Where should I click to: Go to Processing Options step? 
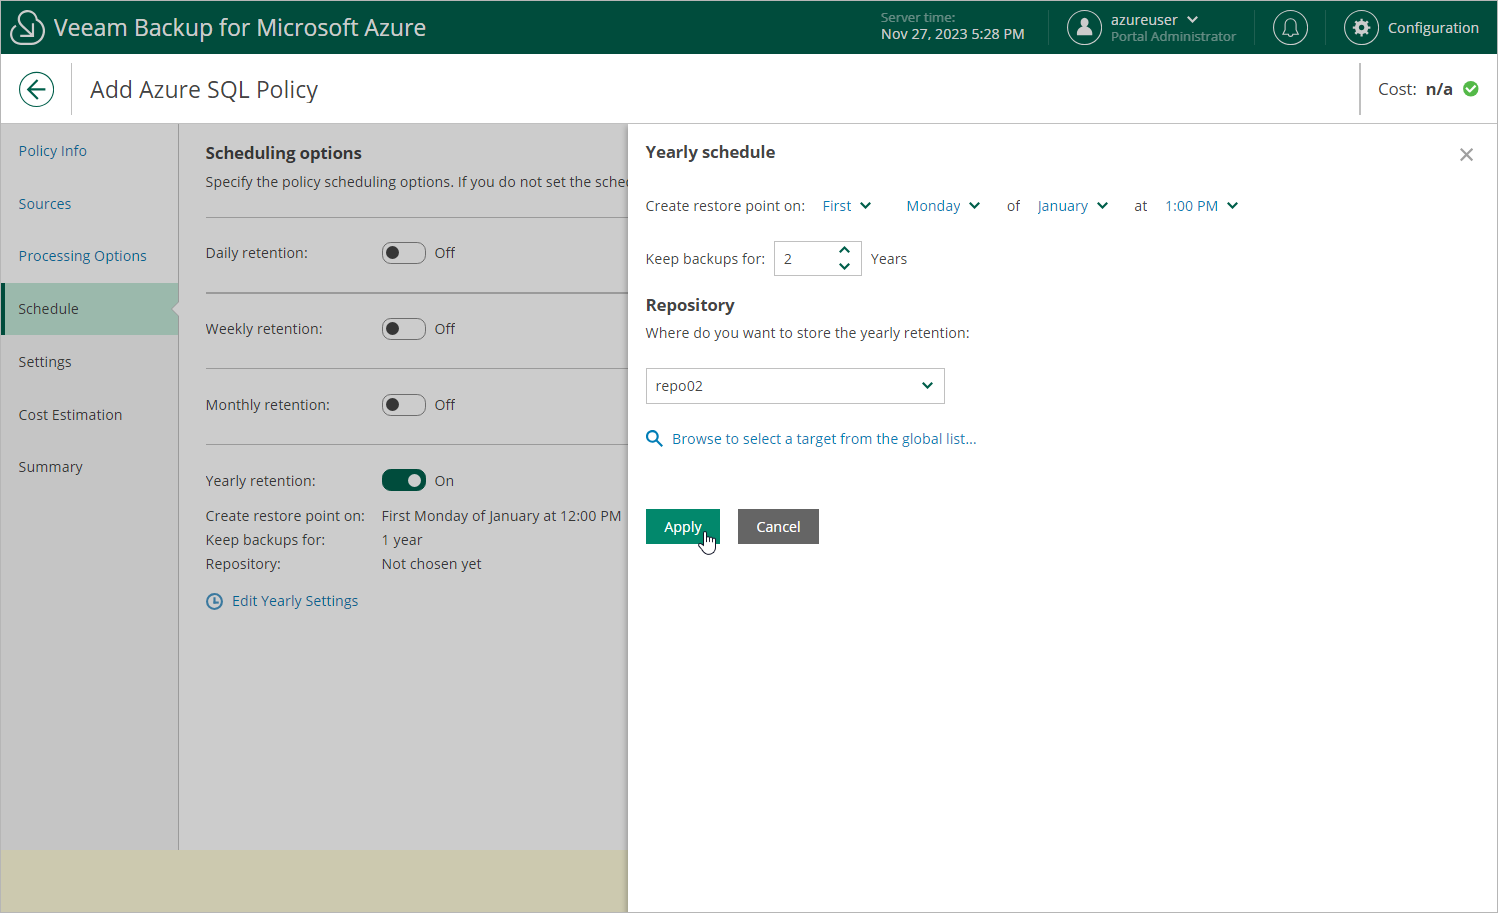tap(83, 256)
